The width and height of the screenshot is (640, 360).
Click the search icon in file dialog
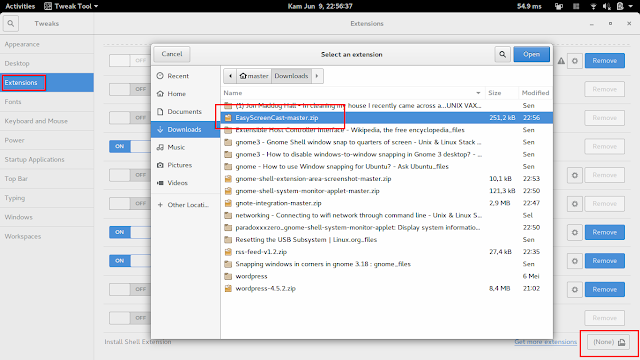tap(502, 54)
